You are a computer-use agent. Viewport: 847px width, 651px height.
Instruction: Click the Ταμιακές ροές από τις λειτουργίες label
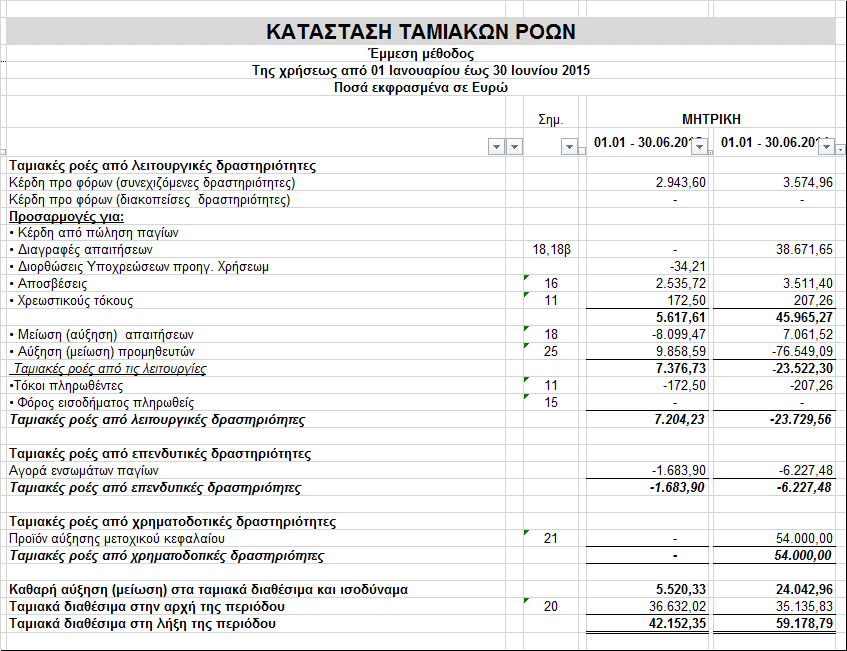110,369
